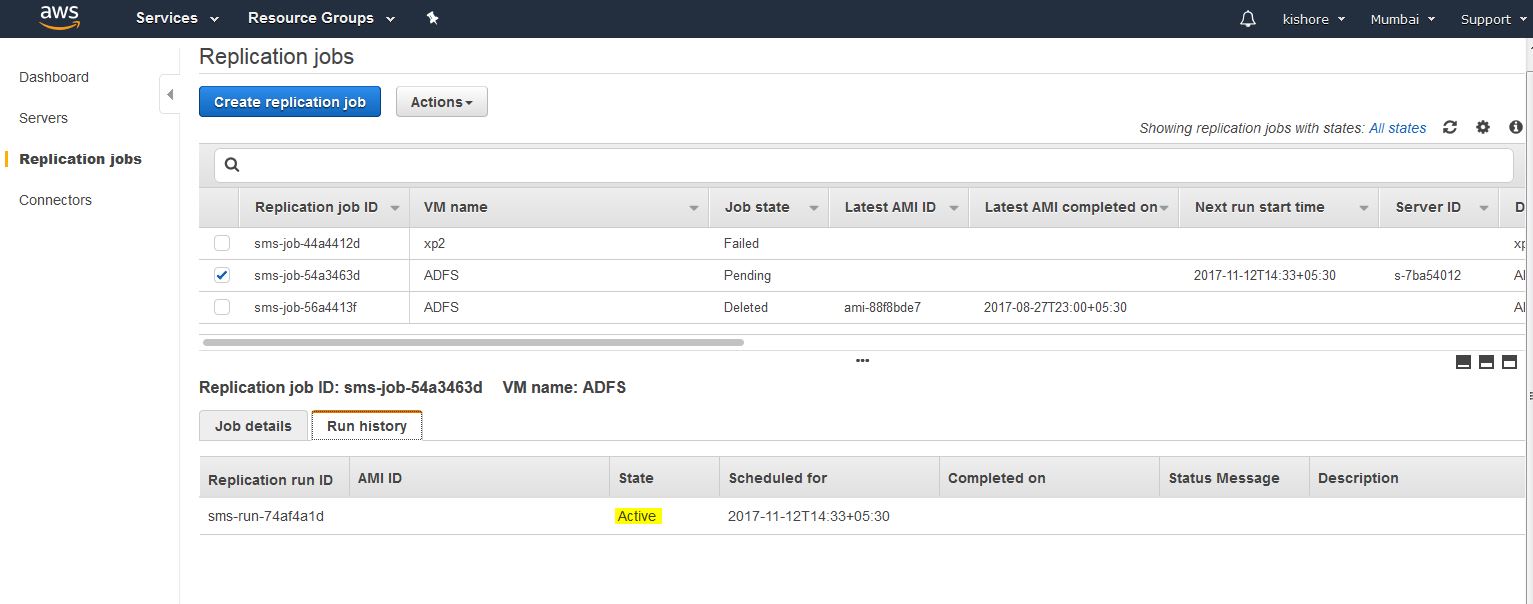This screenshot has width=1533, height=604.
Task: Switch to the Job details tab
Action: tap(253, 426)
